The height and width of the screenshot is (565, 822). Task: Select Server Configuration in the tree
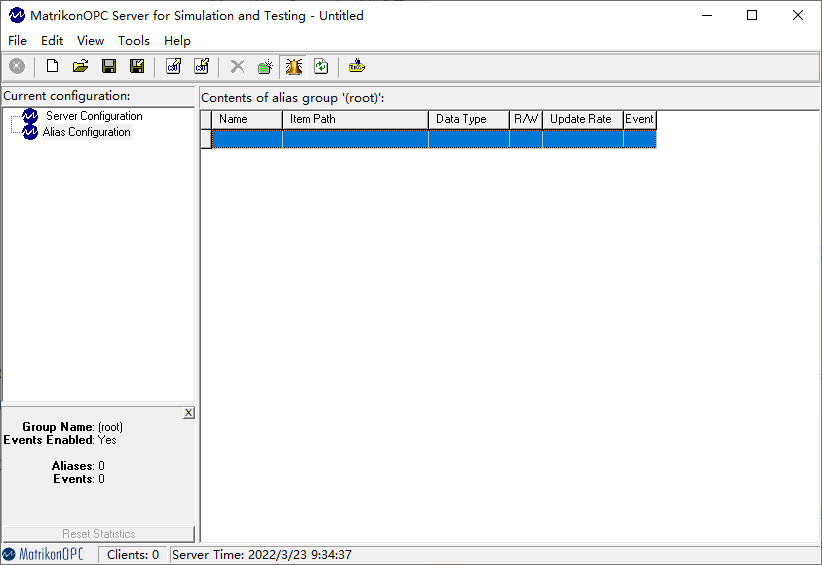(94, 116)
